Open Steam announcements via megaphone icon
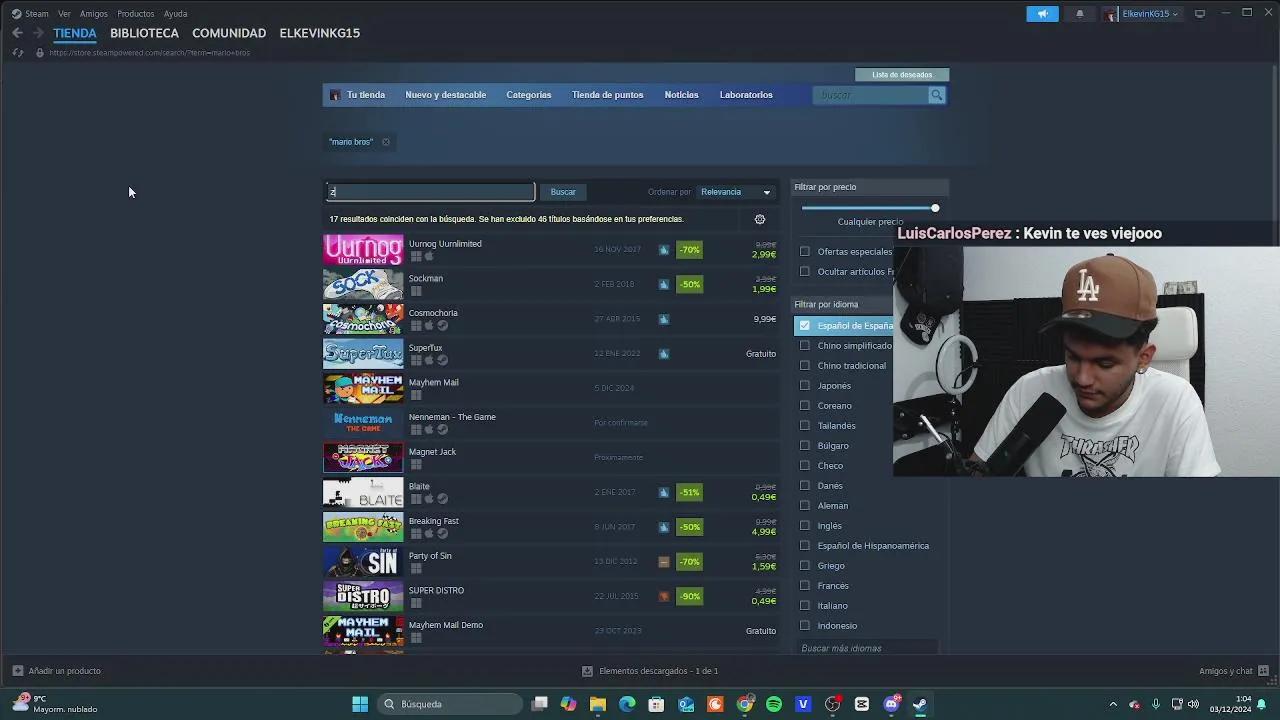 [x=1043, y=13]
